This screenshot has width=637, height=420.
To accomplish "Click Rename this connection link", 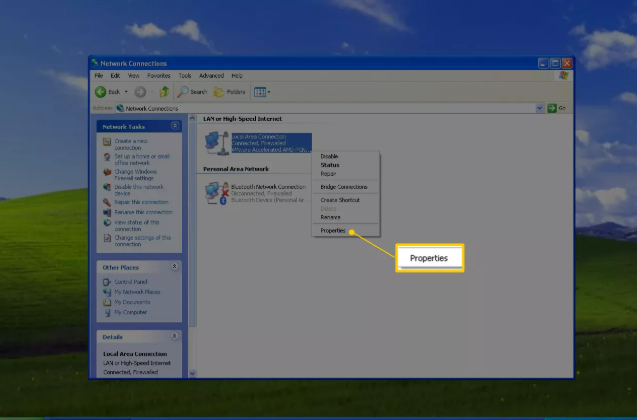I will click(143, 212).
